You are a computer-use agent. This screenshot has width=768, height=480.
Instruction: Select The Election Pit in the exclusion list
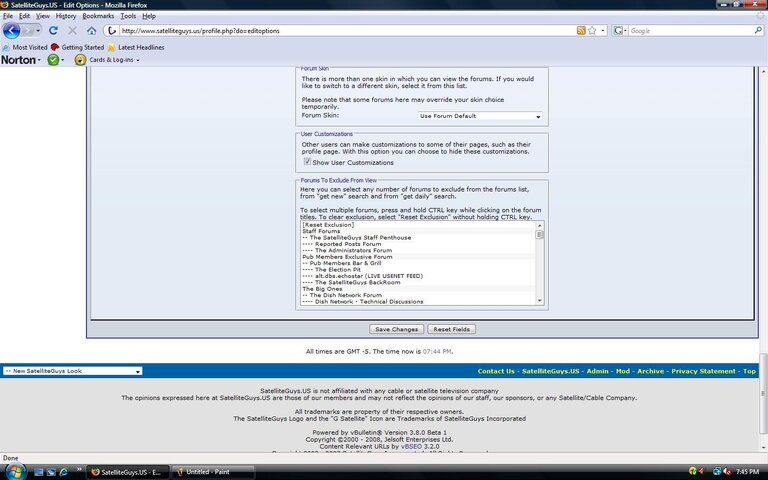coord(337,269)
